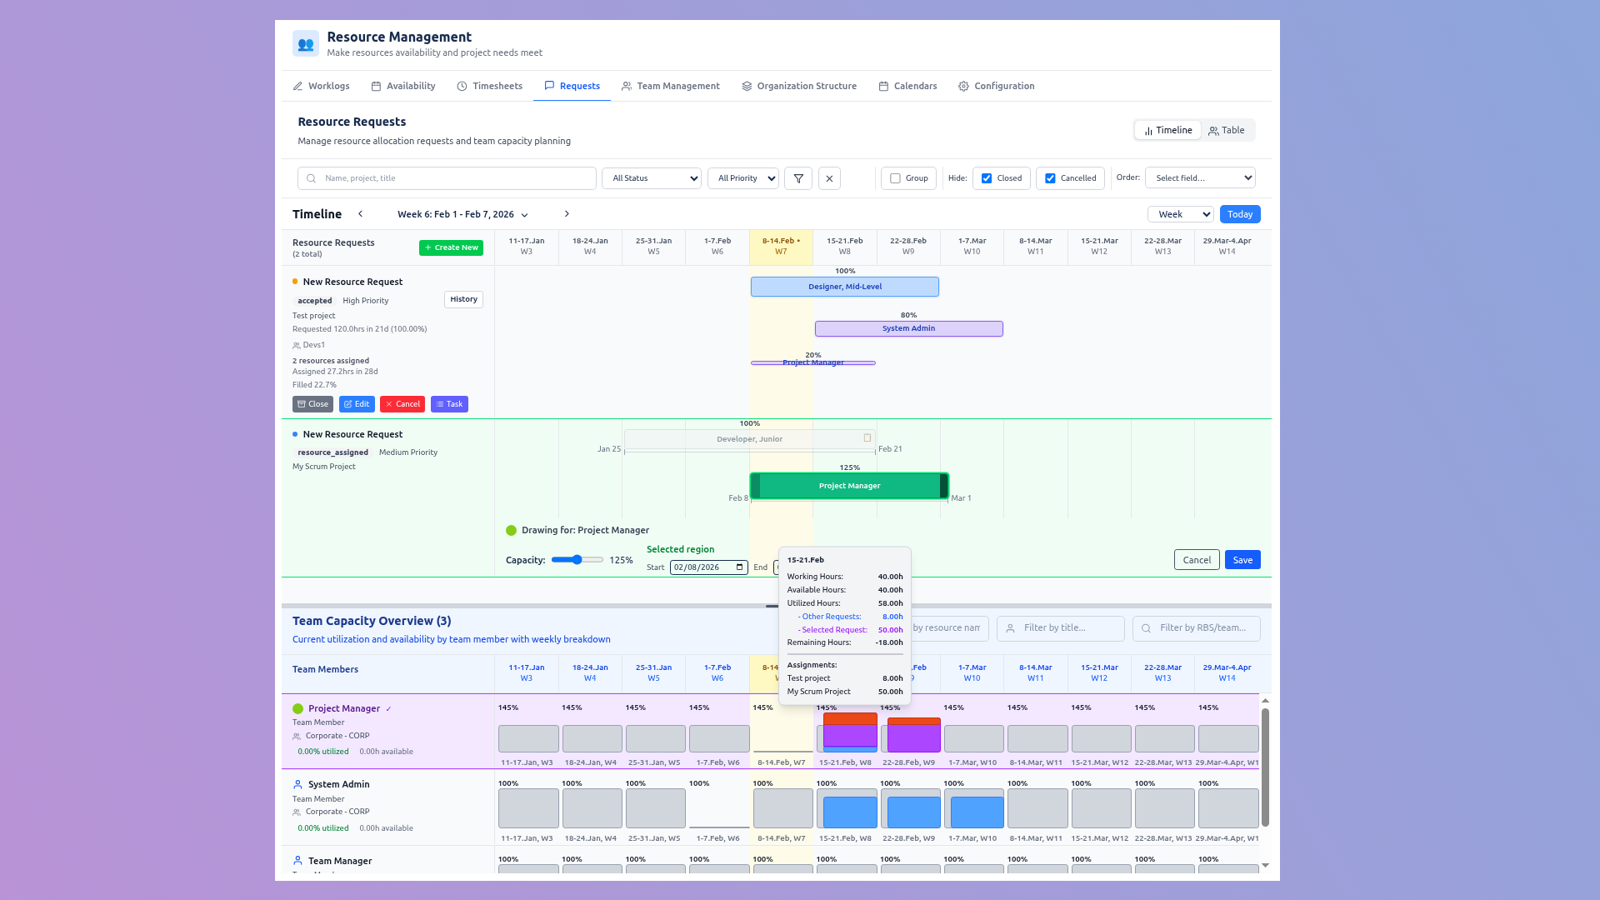Viewport: 1600px width, 900px height.
Task: Select the funnel filter icon
Action: pyautogui.click(x=798, y=178)
